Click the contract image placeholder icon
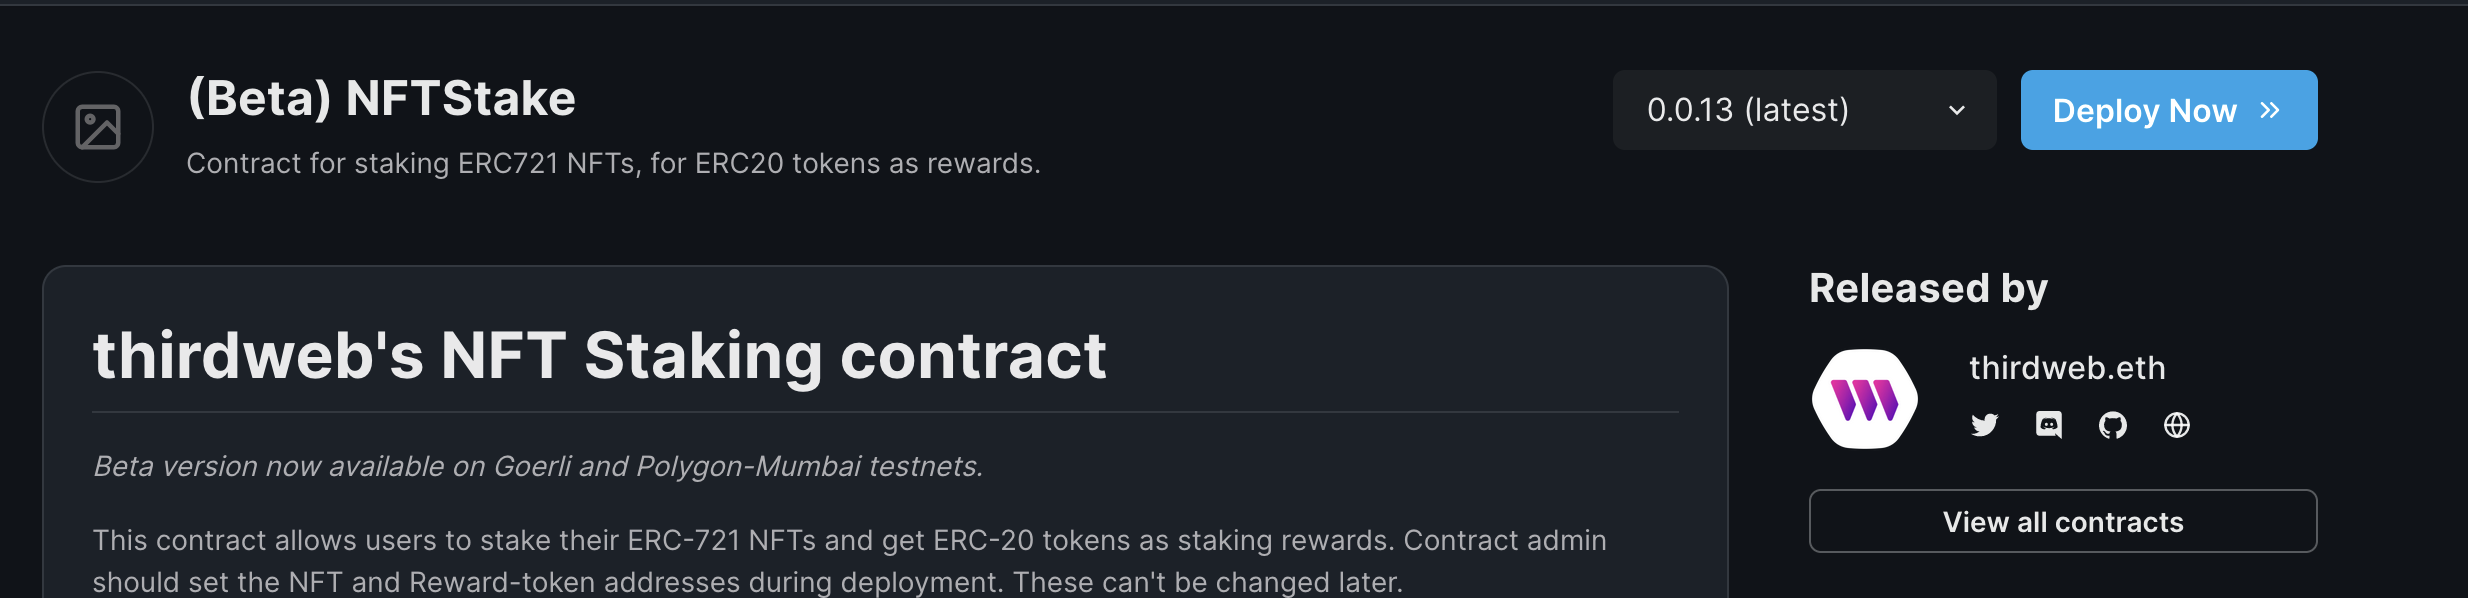Image resolution: width=2468 pixels, height=598 pixels. click(98, 127)
